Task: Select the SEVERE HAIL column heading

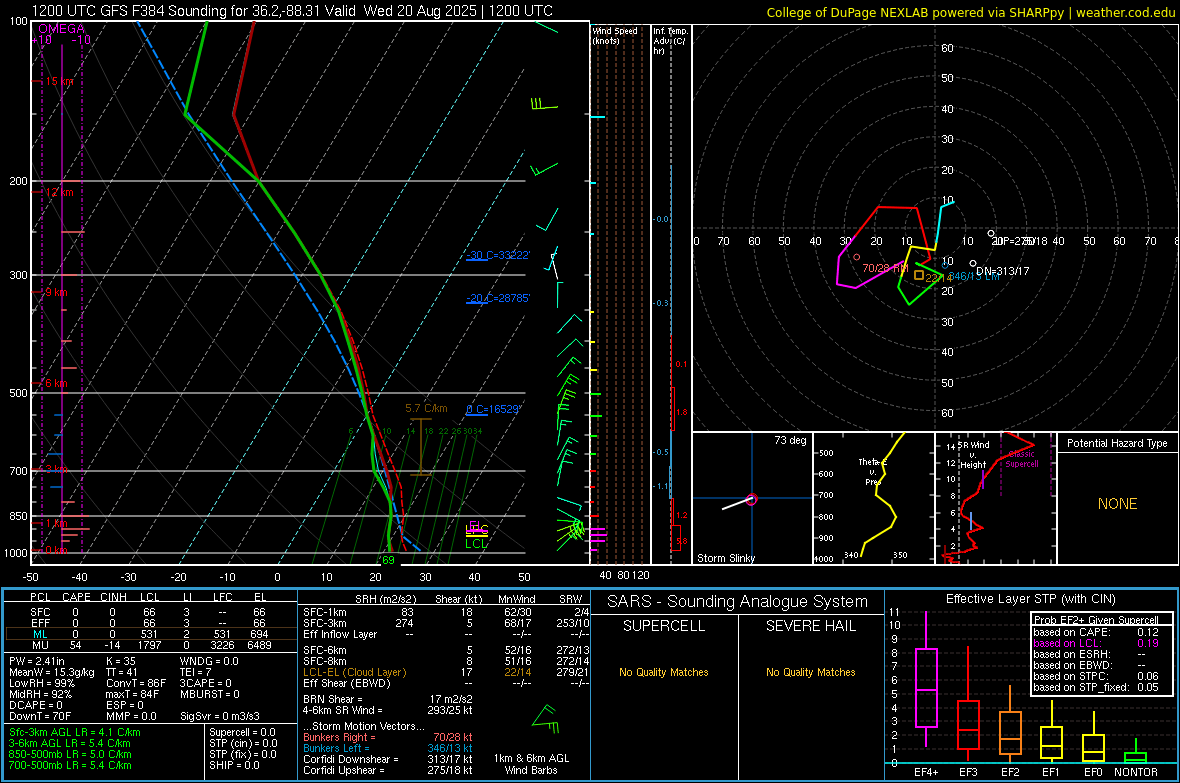Action: pos(810,626)
